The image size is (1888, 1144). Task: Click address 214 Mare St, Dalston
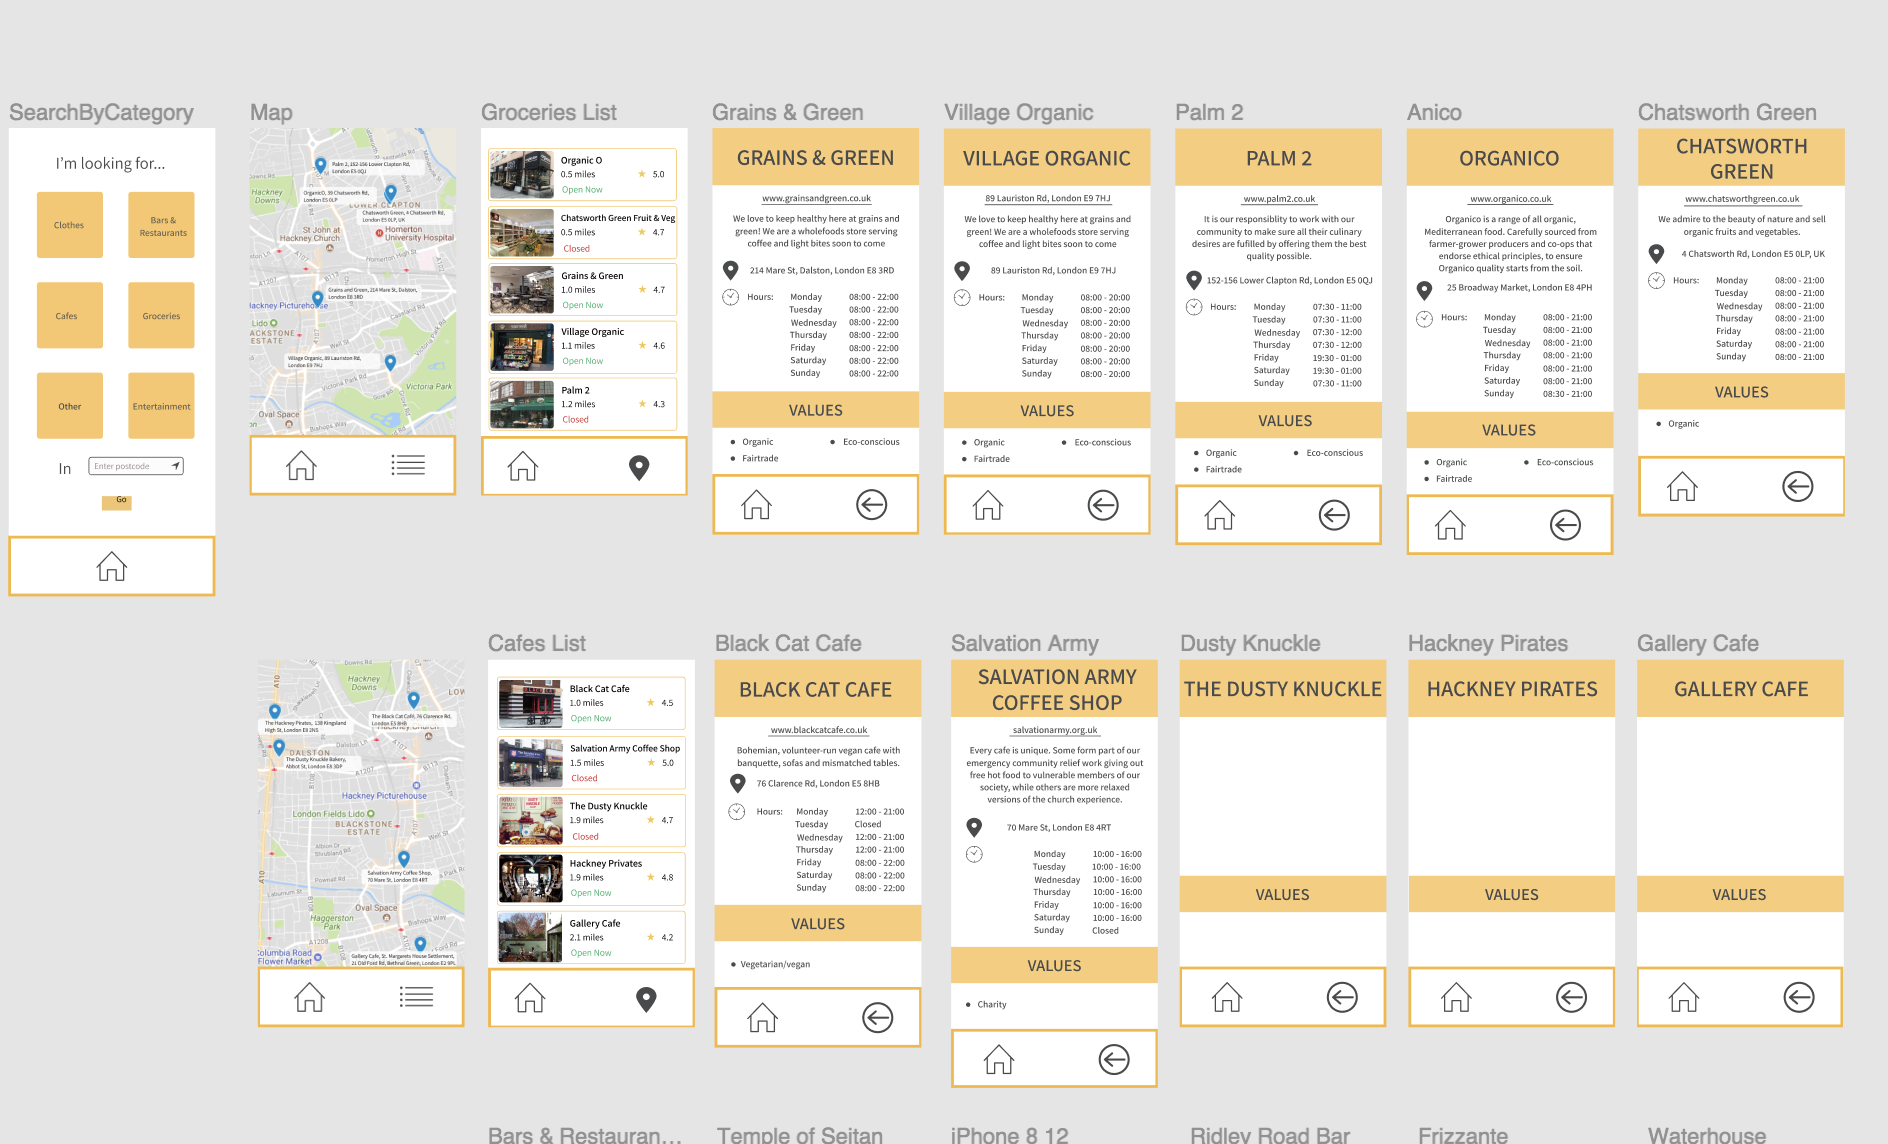point(822,270)
